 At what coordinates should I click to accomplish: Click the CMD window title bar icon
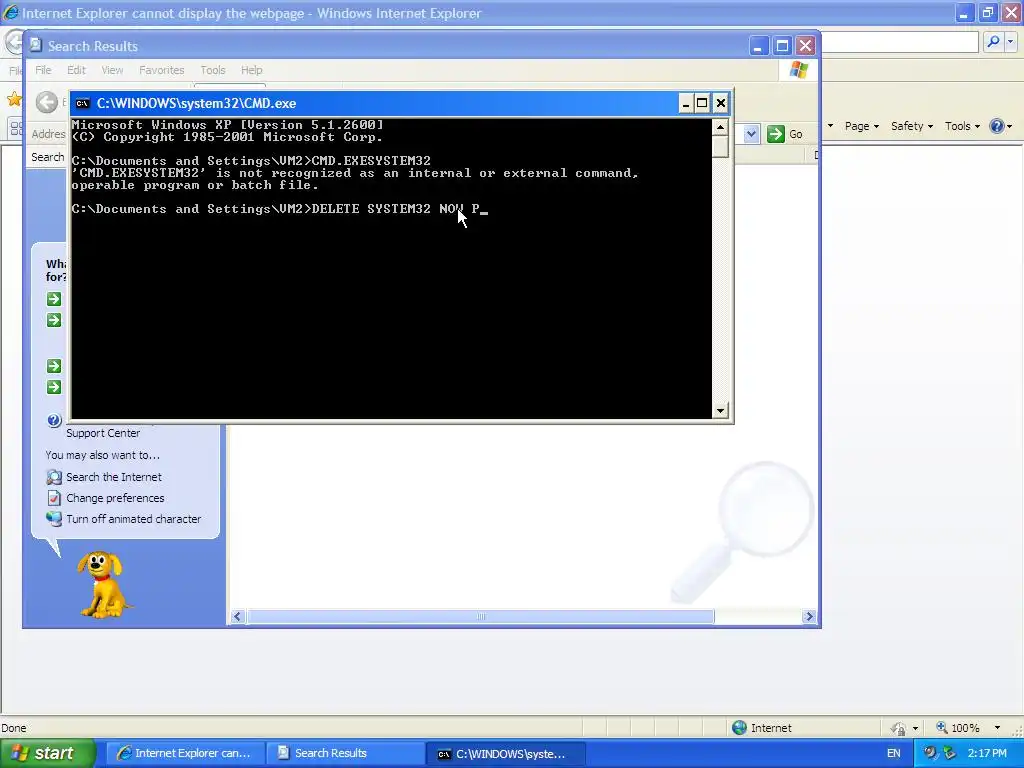82,103
